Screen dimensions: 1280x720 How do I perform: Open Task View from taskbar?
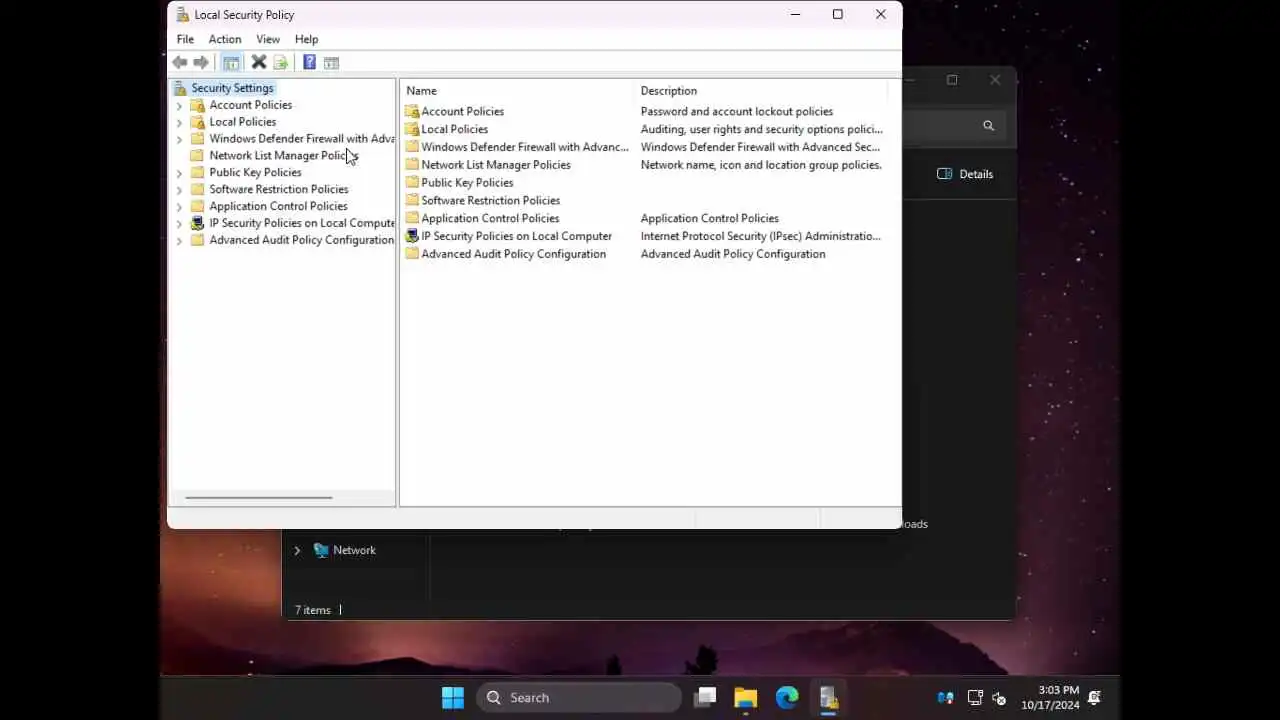[x=705, y=697]
